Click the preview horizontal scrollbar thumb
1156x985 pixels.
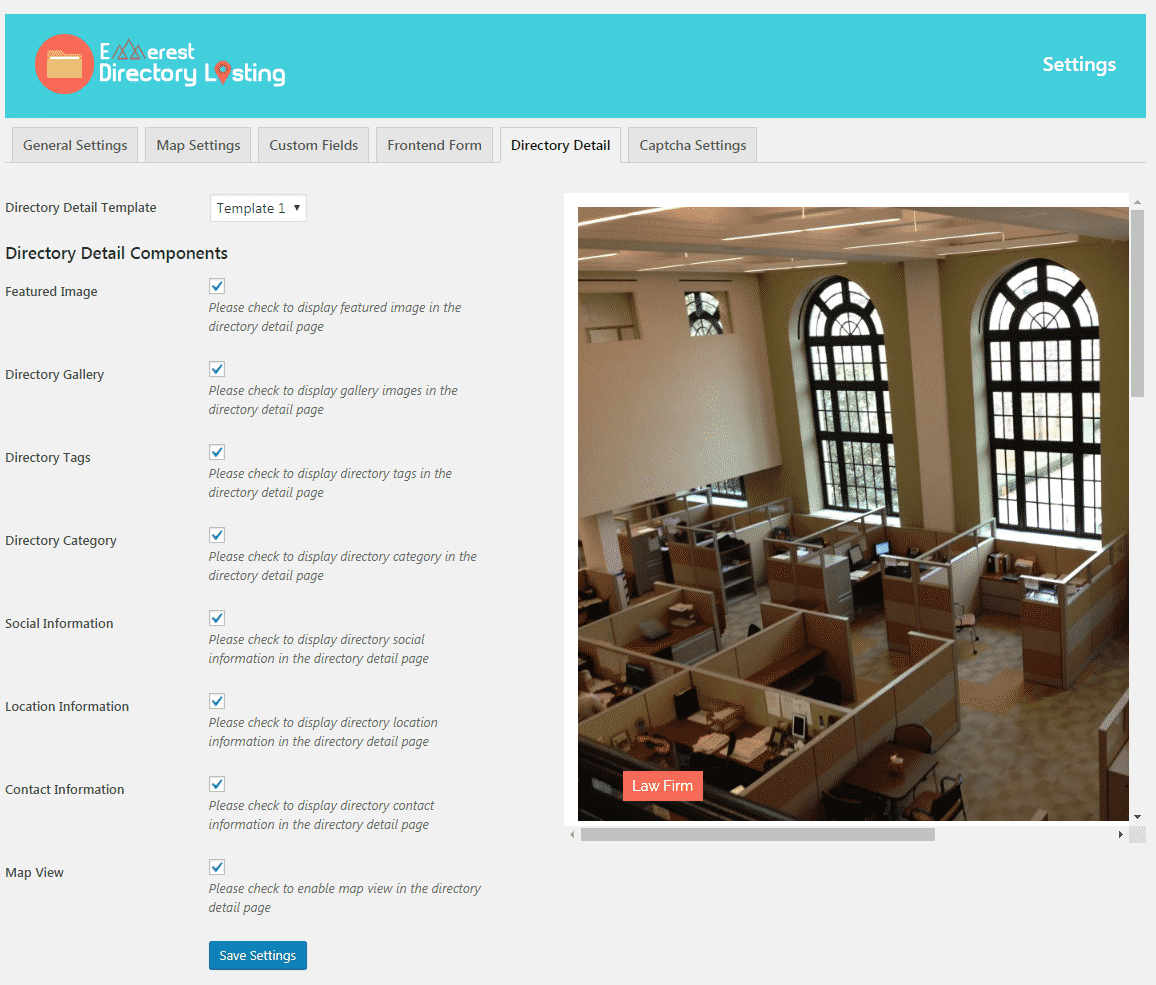758,835
